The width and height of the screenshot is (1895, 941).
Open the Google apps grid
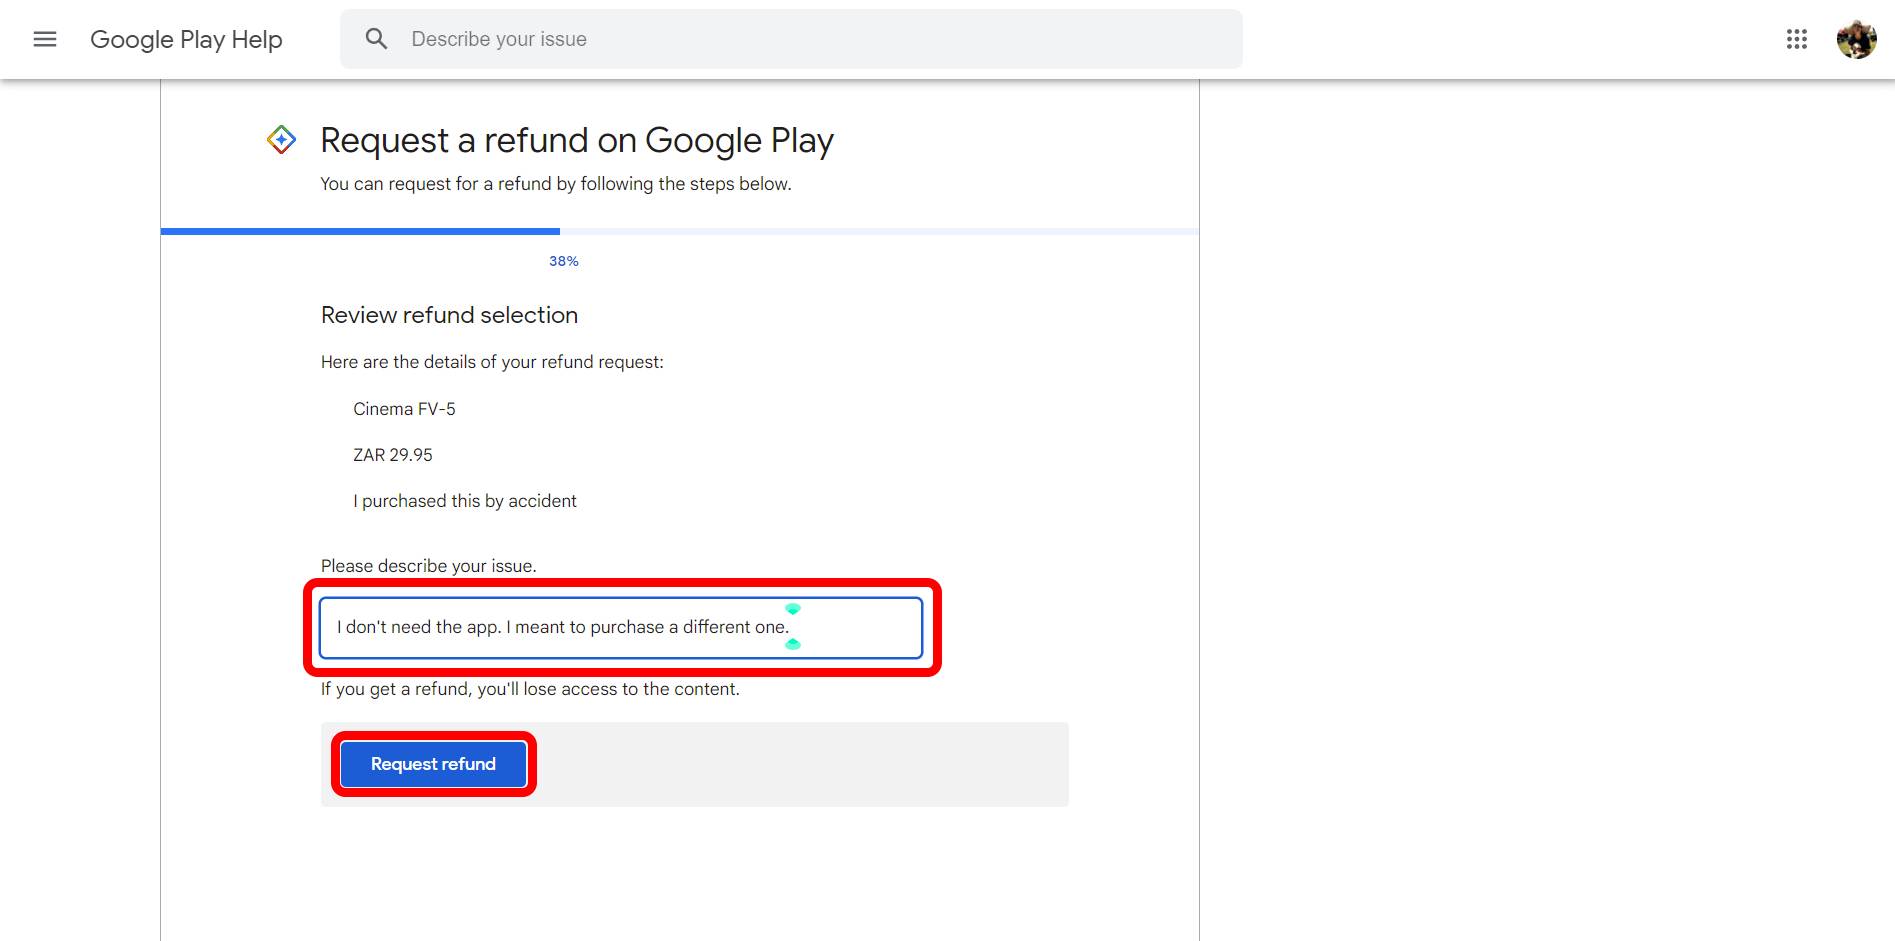(x=1796, y=39)
